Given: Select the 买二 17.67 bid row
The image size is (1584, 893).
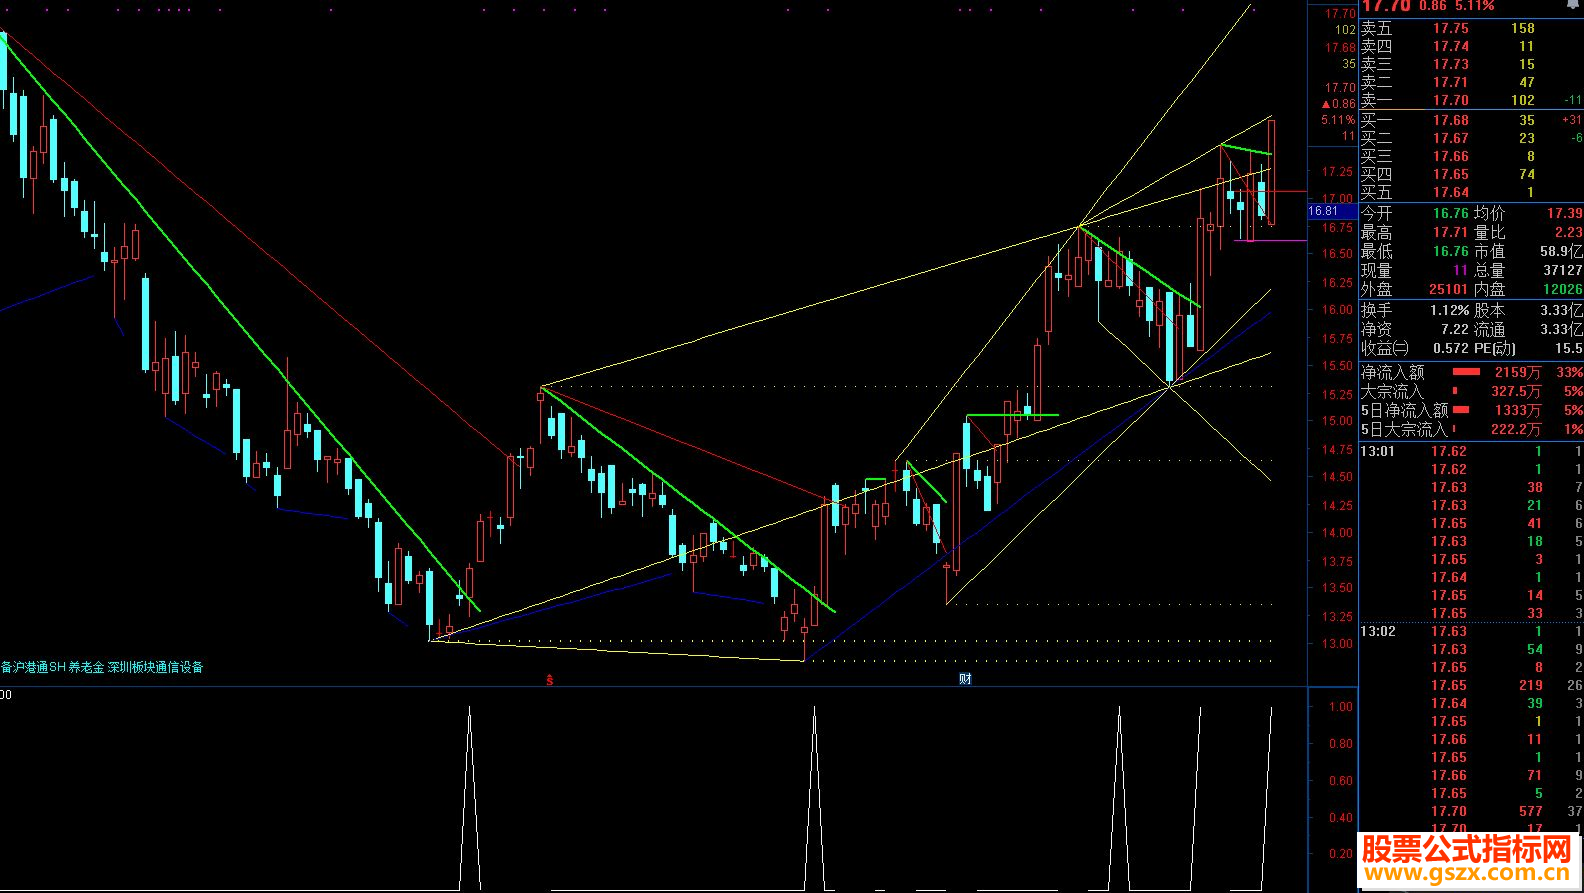Looking at the screenshot, I should coord(1471,138).
